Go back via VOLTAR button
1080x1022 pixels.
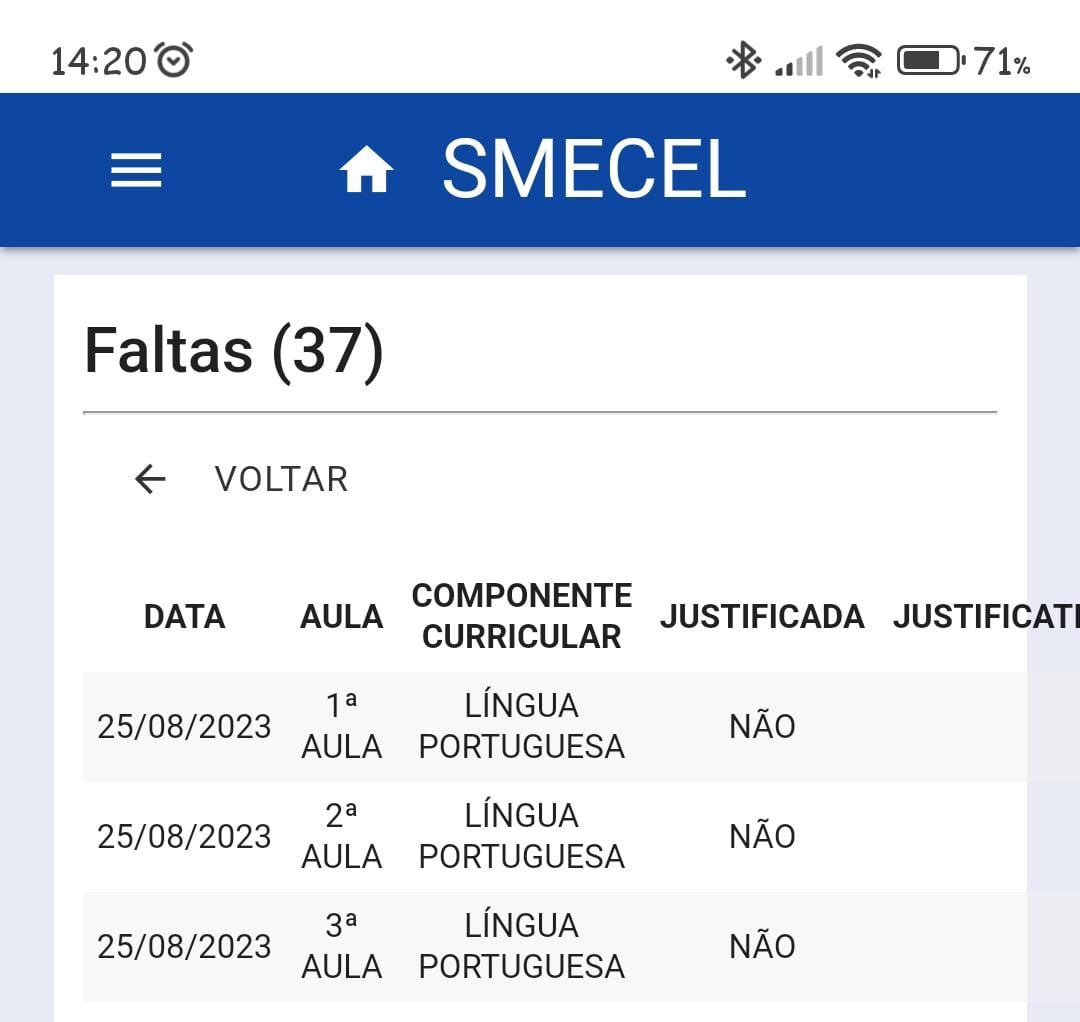click(241, 479)
